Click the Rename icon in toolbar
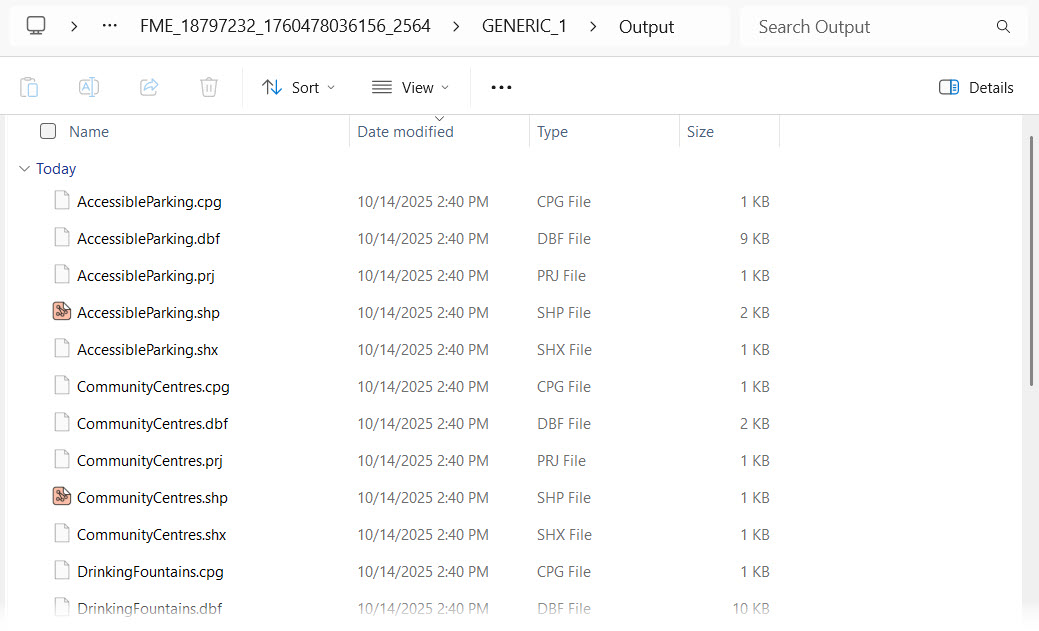This screenshot has width=1039, height=631. point(89,87)
